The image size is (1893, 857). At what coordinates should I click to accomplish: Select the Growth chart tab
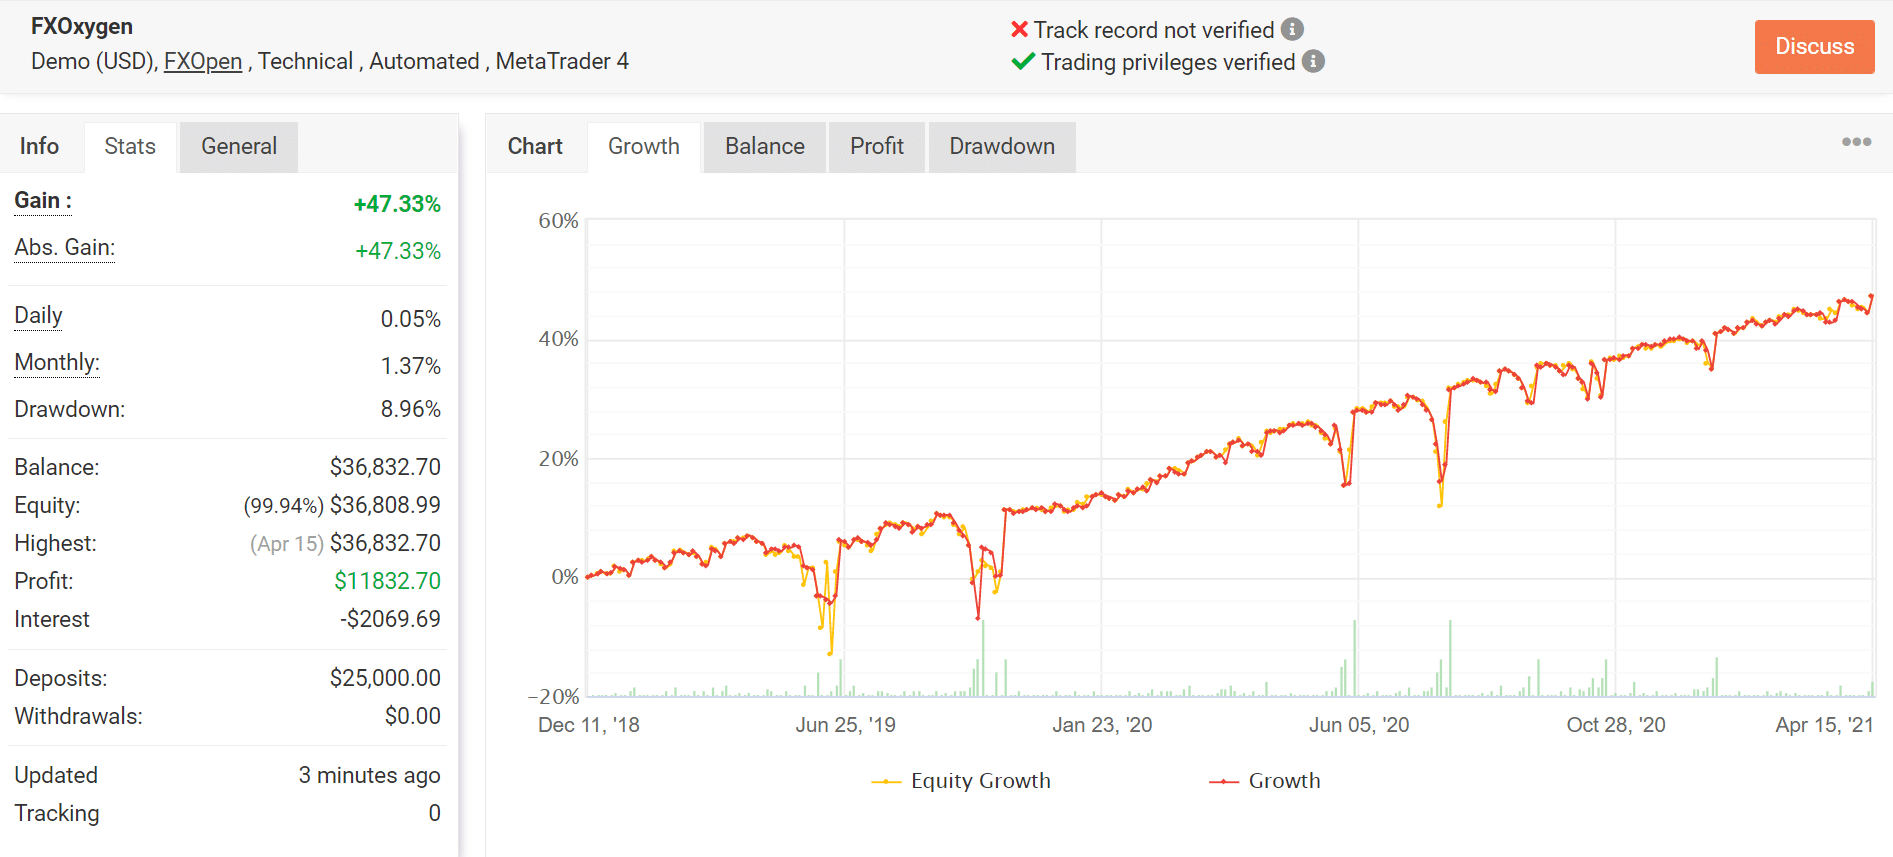(x=644, y=147)
